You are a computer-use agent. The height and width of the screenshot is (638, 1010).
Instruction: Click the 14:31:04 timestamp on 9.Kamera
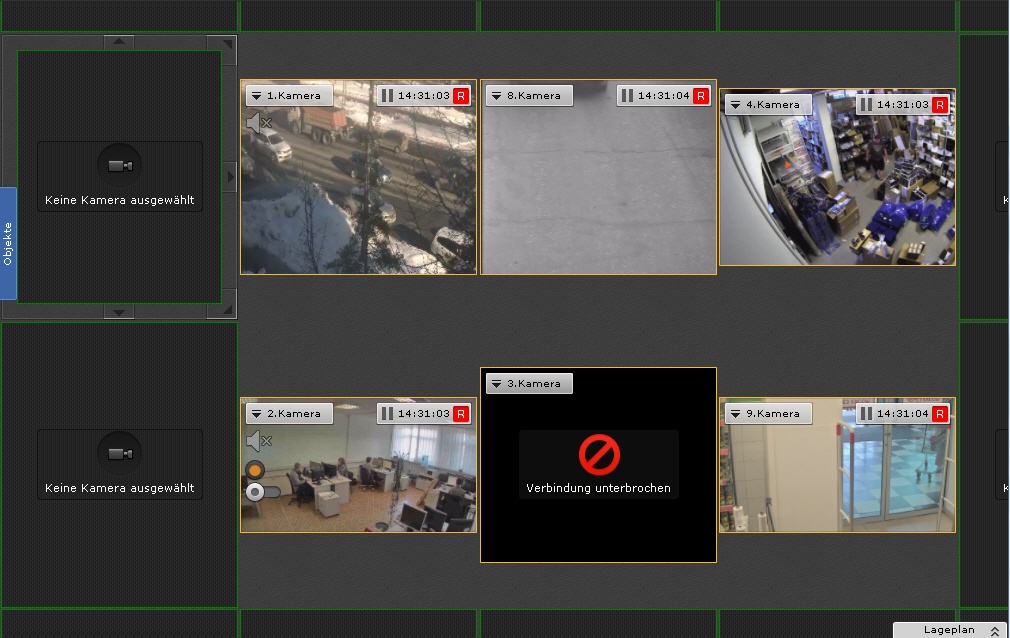tap(902, 414)
